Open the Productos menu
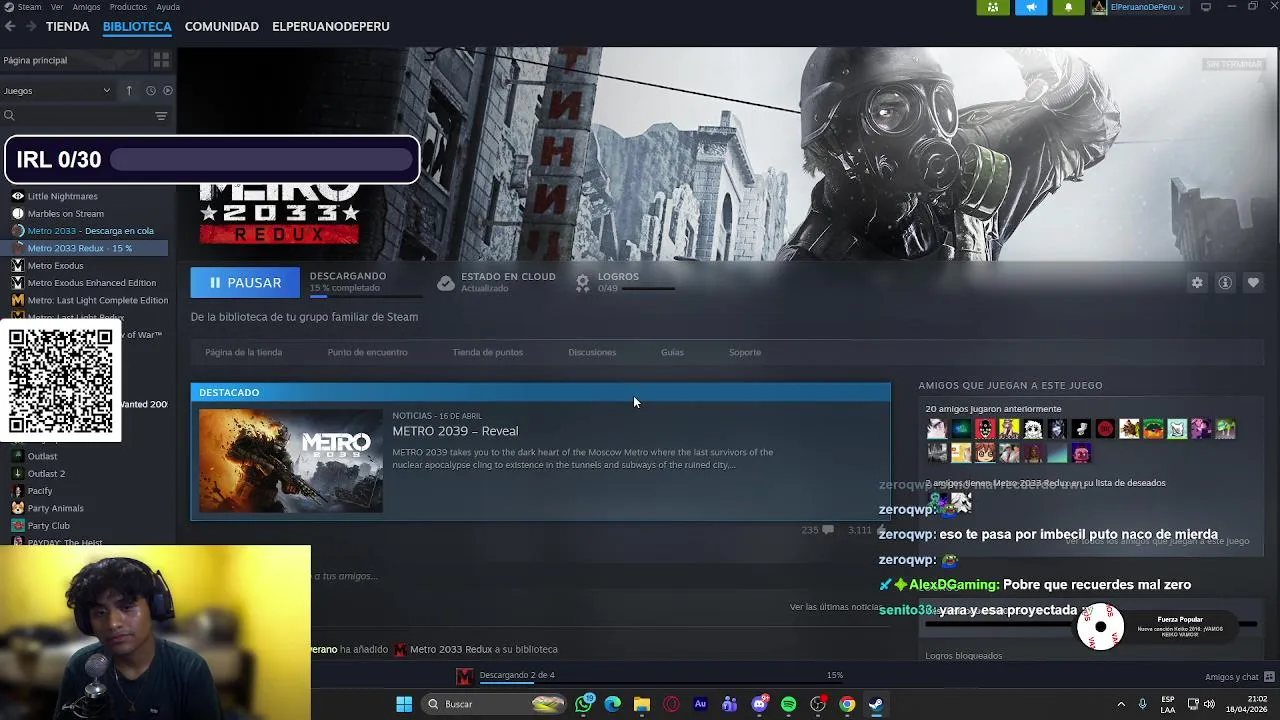The width and height of the screenshot is (1280, 720). [128, 7]
